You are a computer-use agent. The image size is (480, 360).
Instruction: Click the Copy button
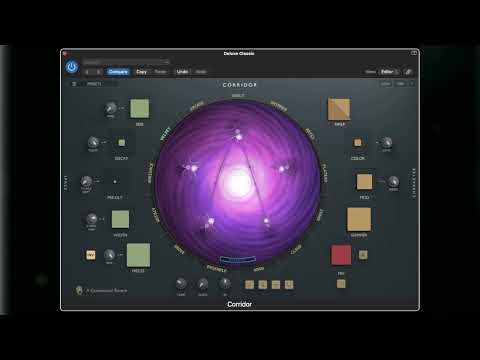coord(141,72)
